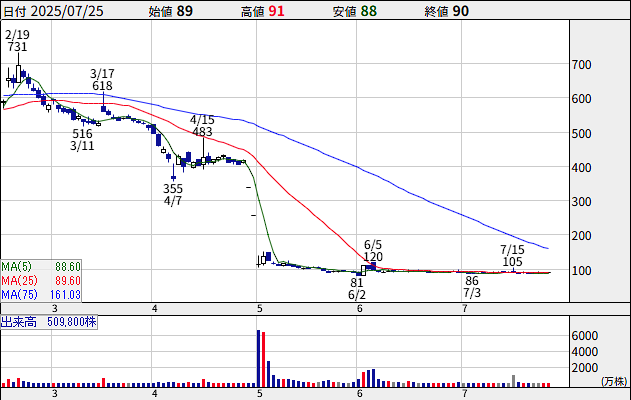Click the tall red volume bar in May
The image size is (631, 400).
pyautogui.click(x=264, y=359)
